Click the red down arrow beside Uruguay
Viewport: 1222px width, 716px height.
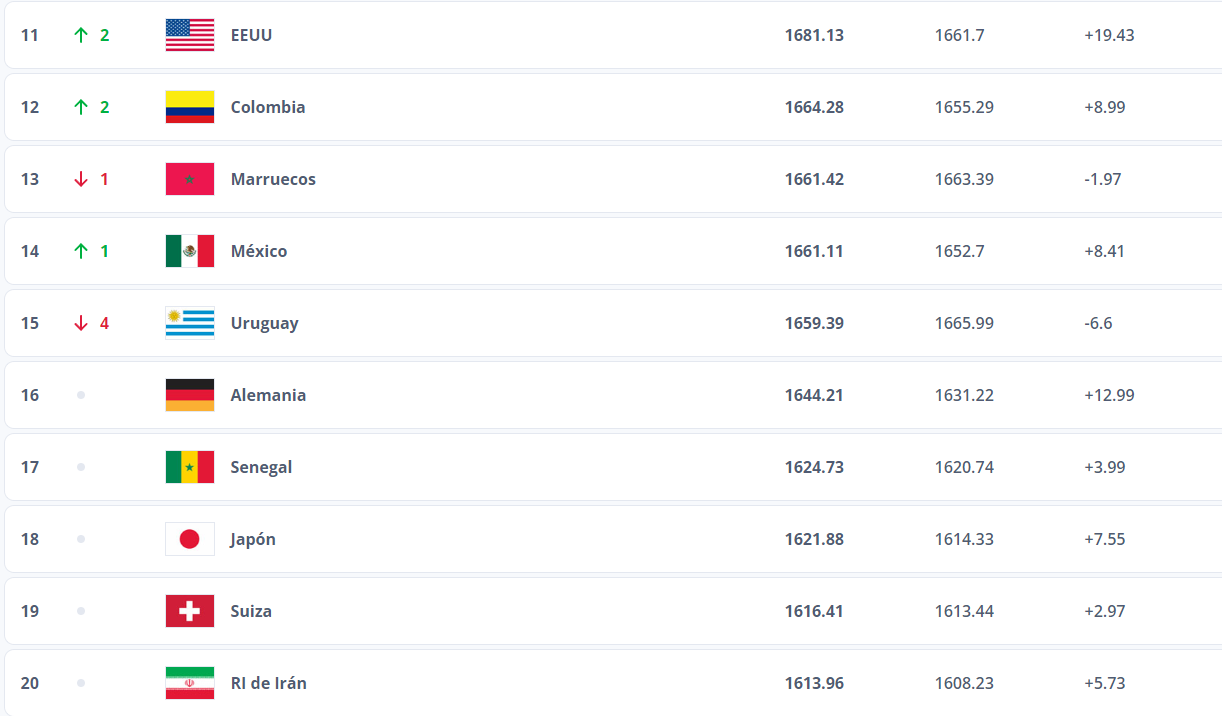[x=81, y=323]
